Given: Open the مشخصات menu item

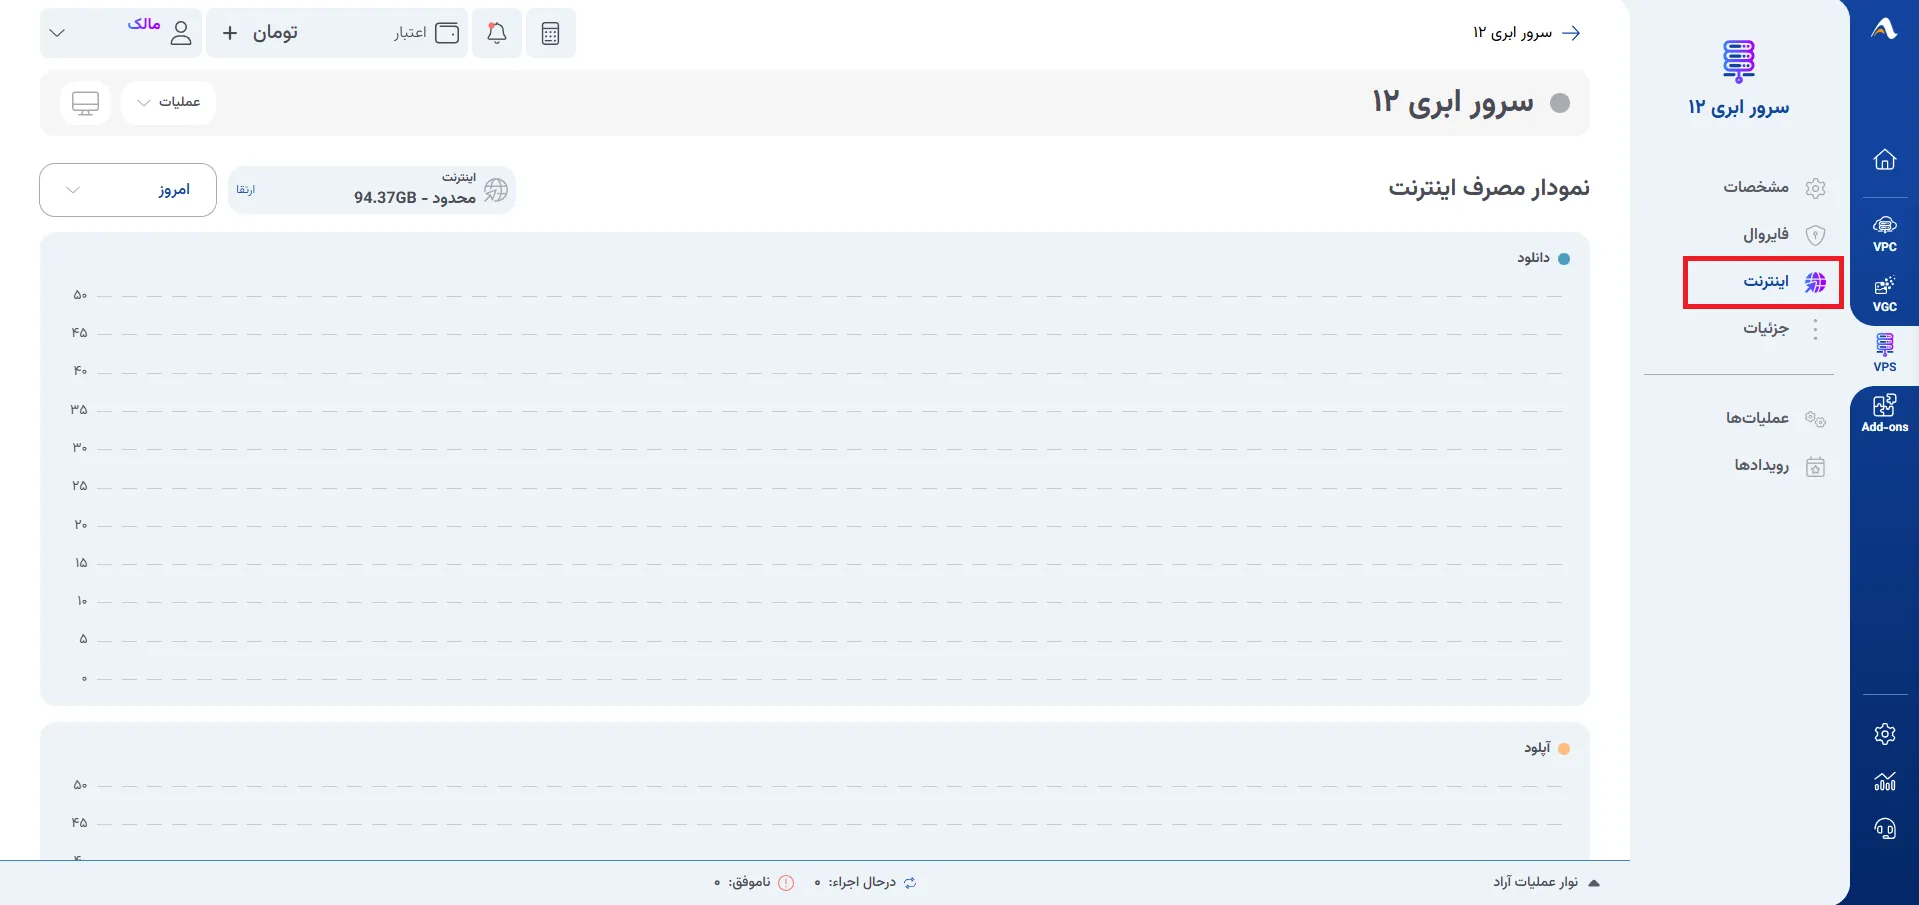Looking at the screenshot, I should pos(1774,187).
